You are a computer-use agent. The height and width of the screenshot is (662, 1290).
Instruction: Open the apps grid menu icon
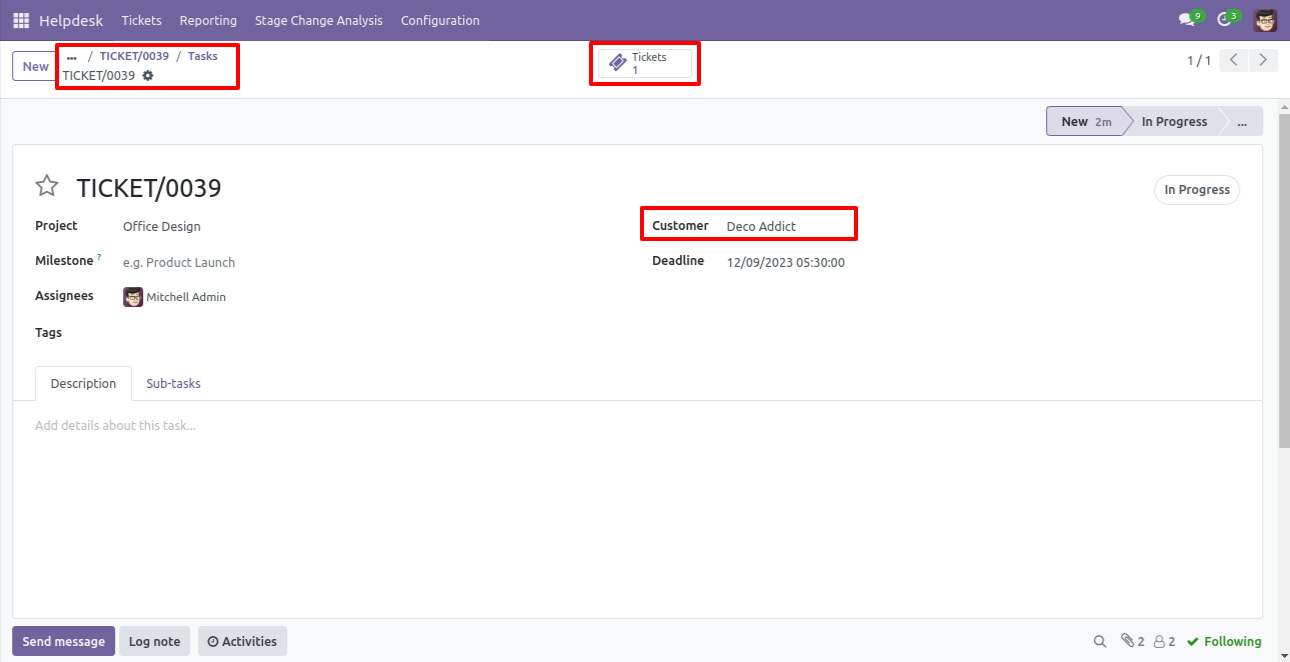[21, 20]
